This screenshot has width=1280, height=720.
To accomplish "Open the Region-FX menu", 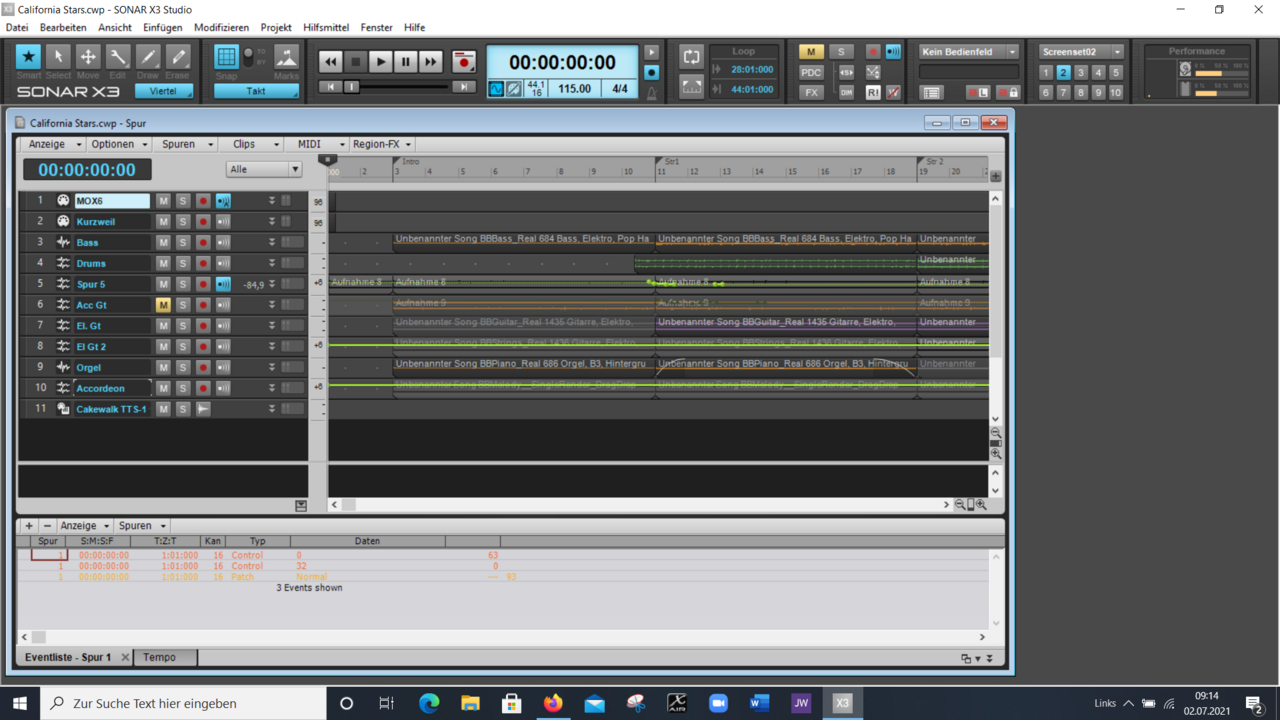I will tap(382, 144).
